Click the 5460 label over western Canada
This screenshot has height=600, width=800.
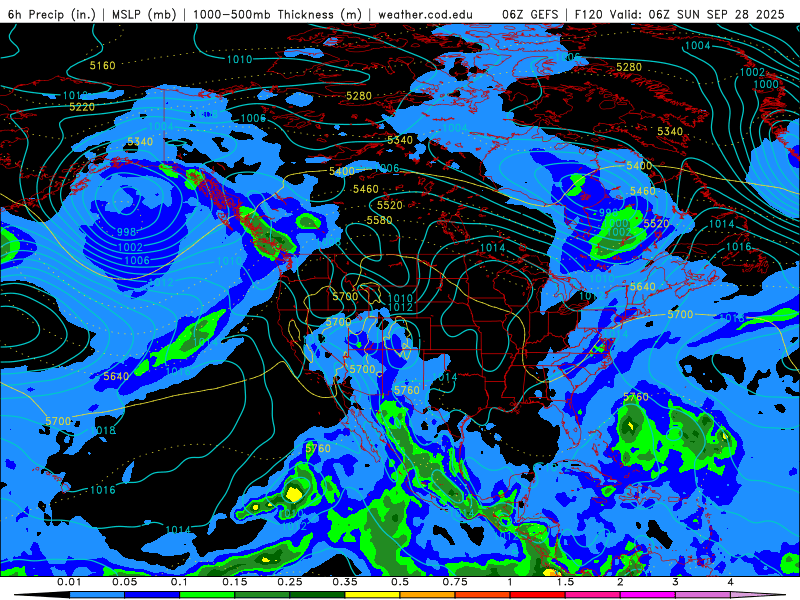tap(366, 189)
